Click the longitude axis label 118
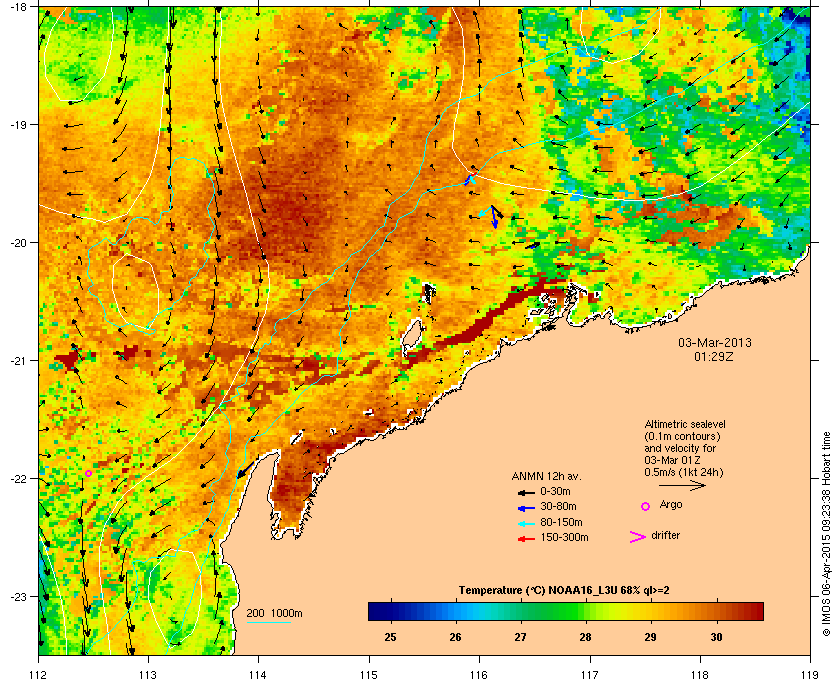840x680 pixels. 700,674
